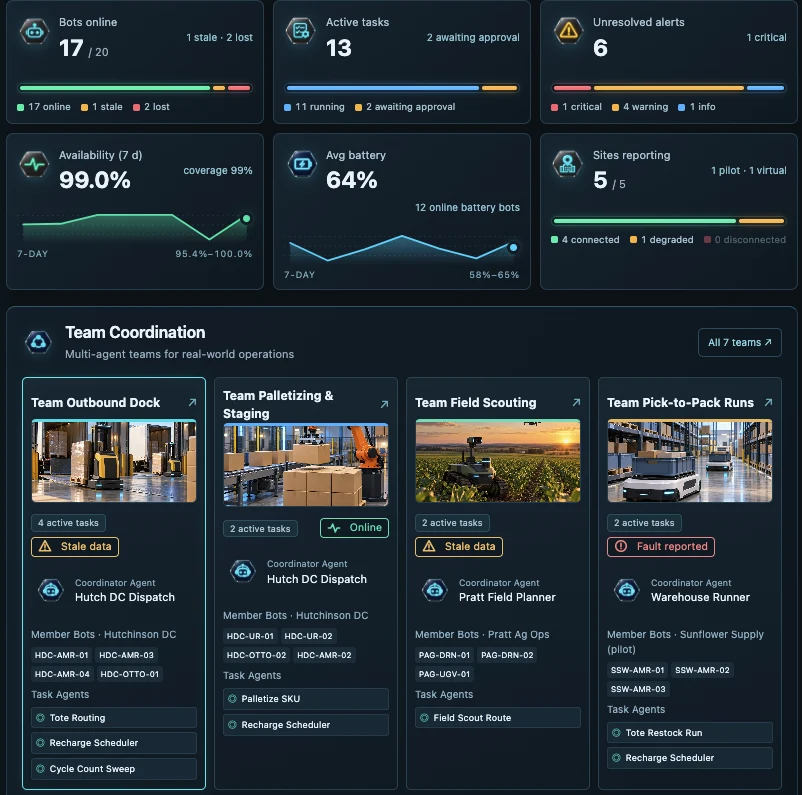Click coordinator agent icon in Outbound Dock card
The image size is (802, 795).
coord(51,590)
